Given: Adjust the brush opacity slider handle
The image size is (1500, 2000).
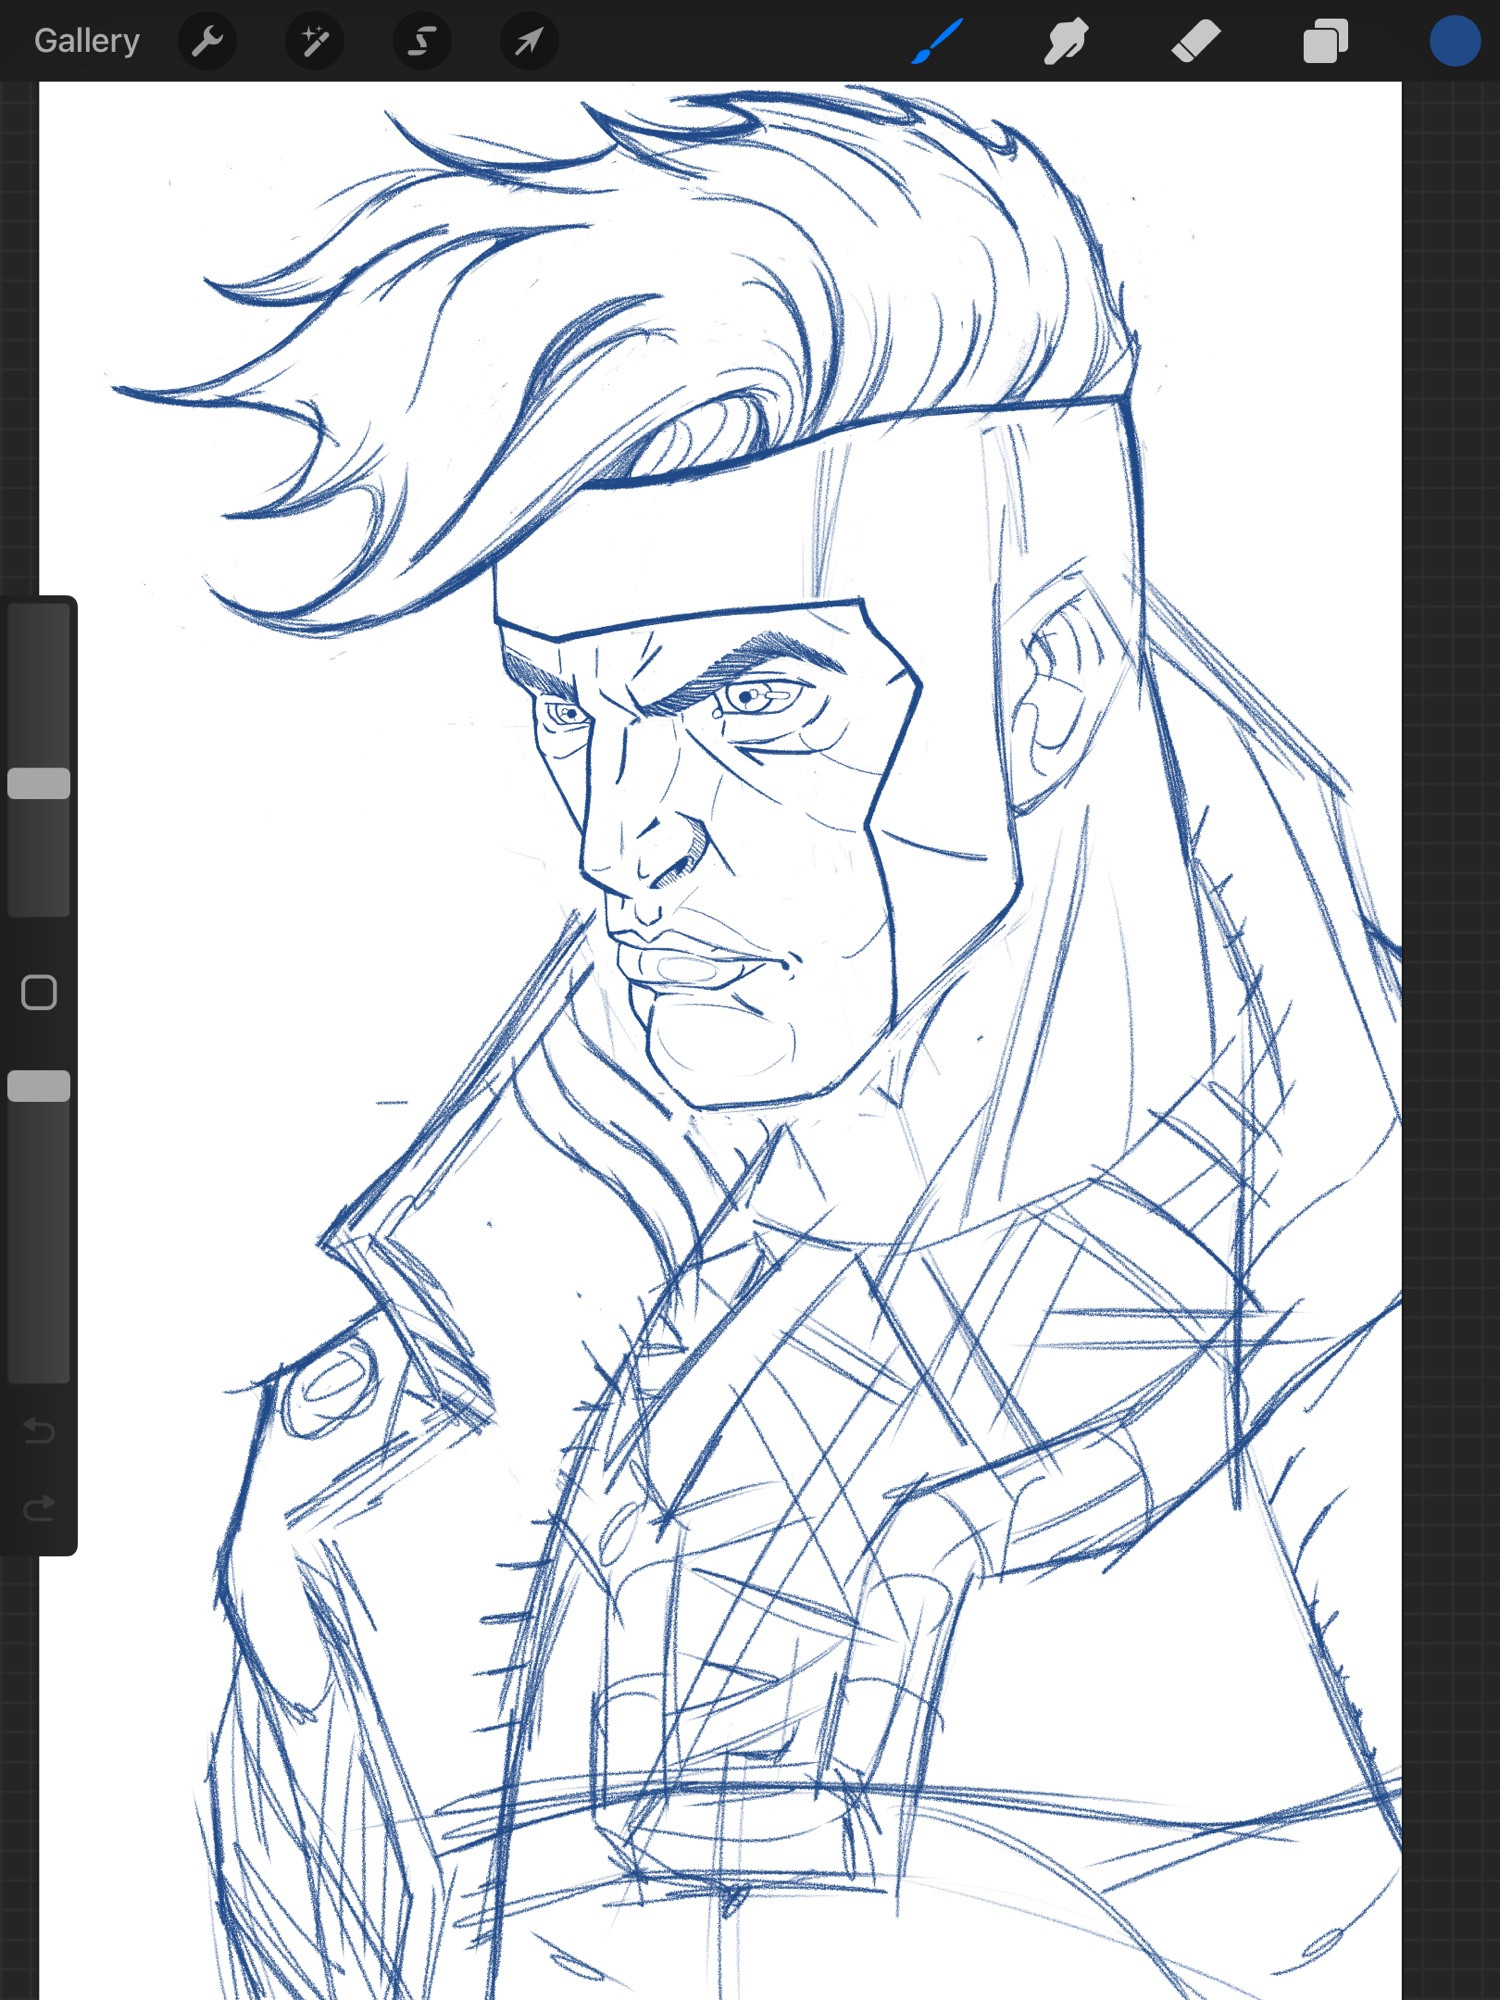Looking at the screenshot, I should pyautogui.click(x=39, y=1086).
